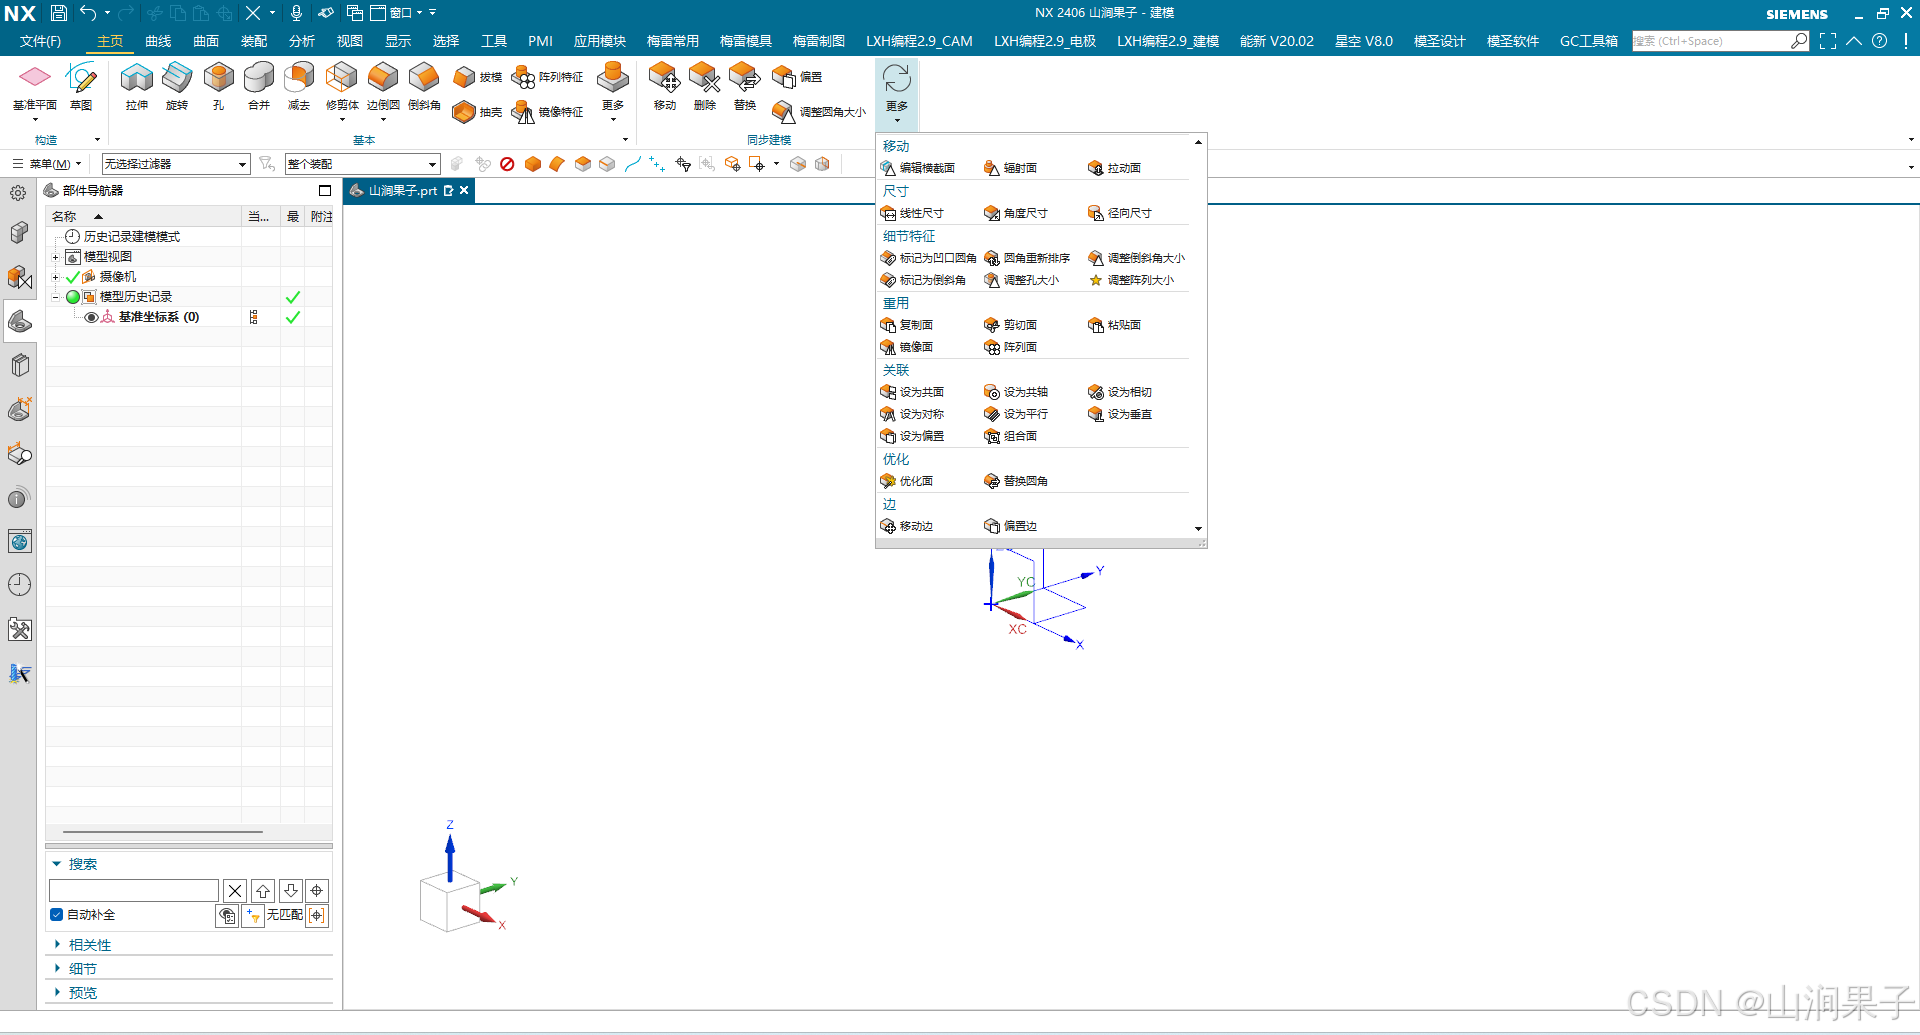Screen dimensions: 1920x1035
Task: Click the 抽壳 (Shell) tool
Action: coord(477,112)
